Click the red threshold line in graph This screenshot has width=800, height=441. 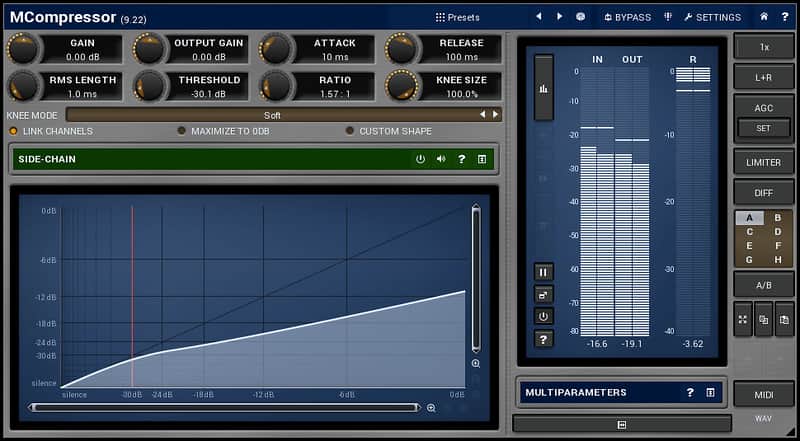tap(132, 296)
